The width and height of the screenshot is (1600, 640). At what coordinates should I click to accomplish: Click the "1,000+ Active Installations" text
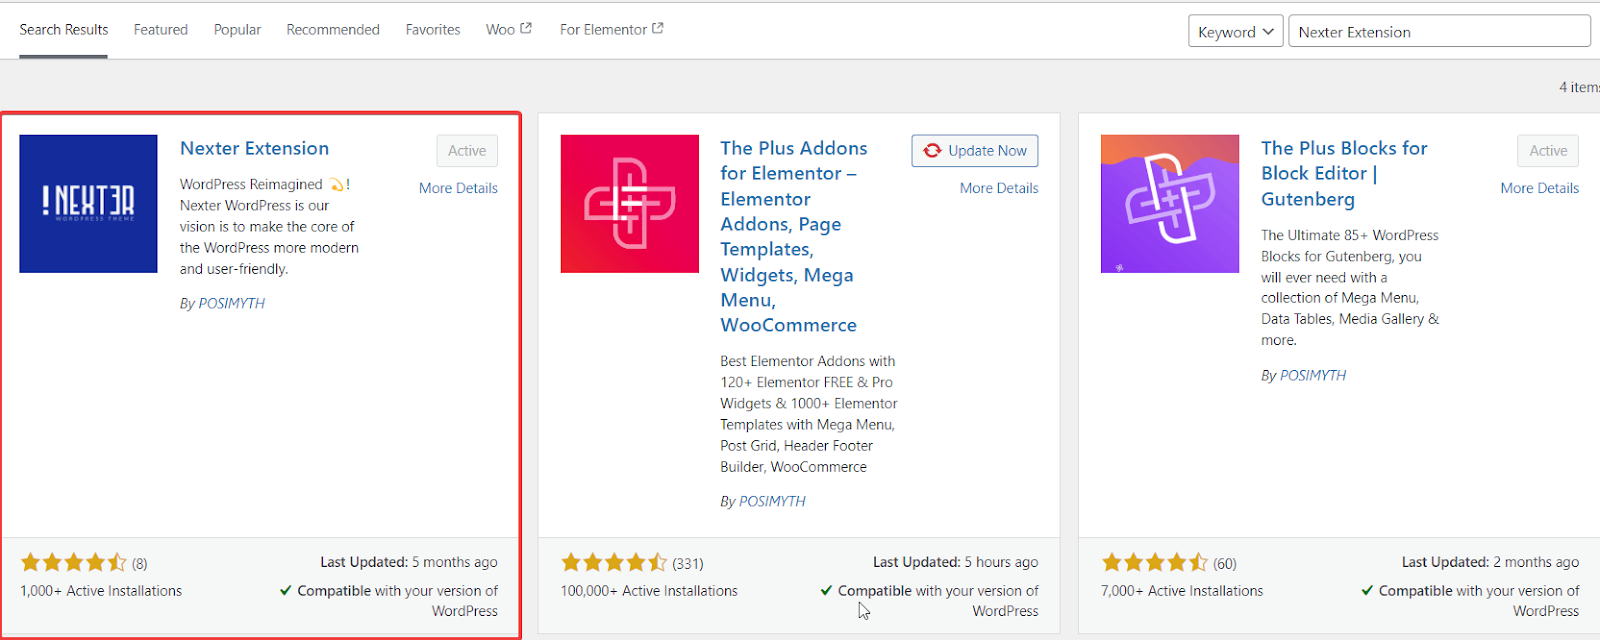(x=101, y=591)
